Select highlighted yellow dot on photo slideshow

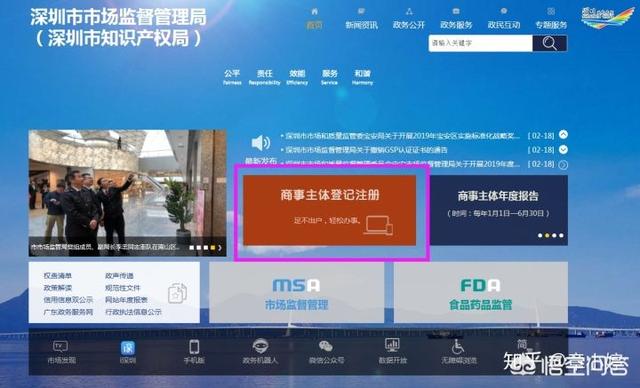(x=213, y=248)
